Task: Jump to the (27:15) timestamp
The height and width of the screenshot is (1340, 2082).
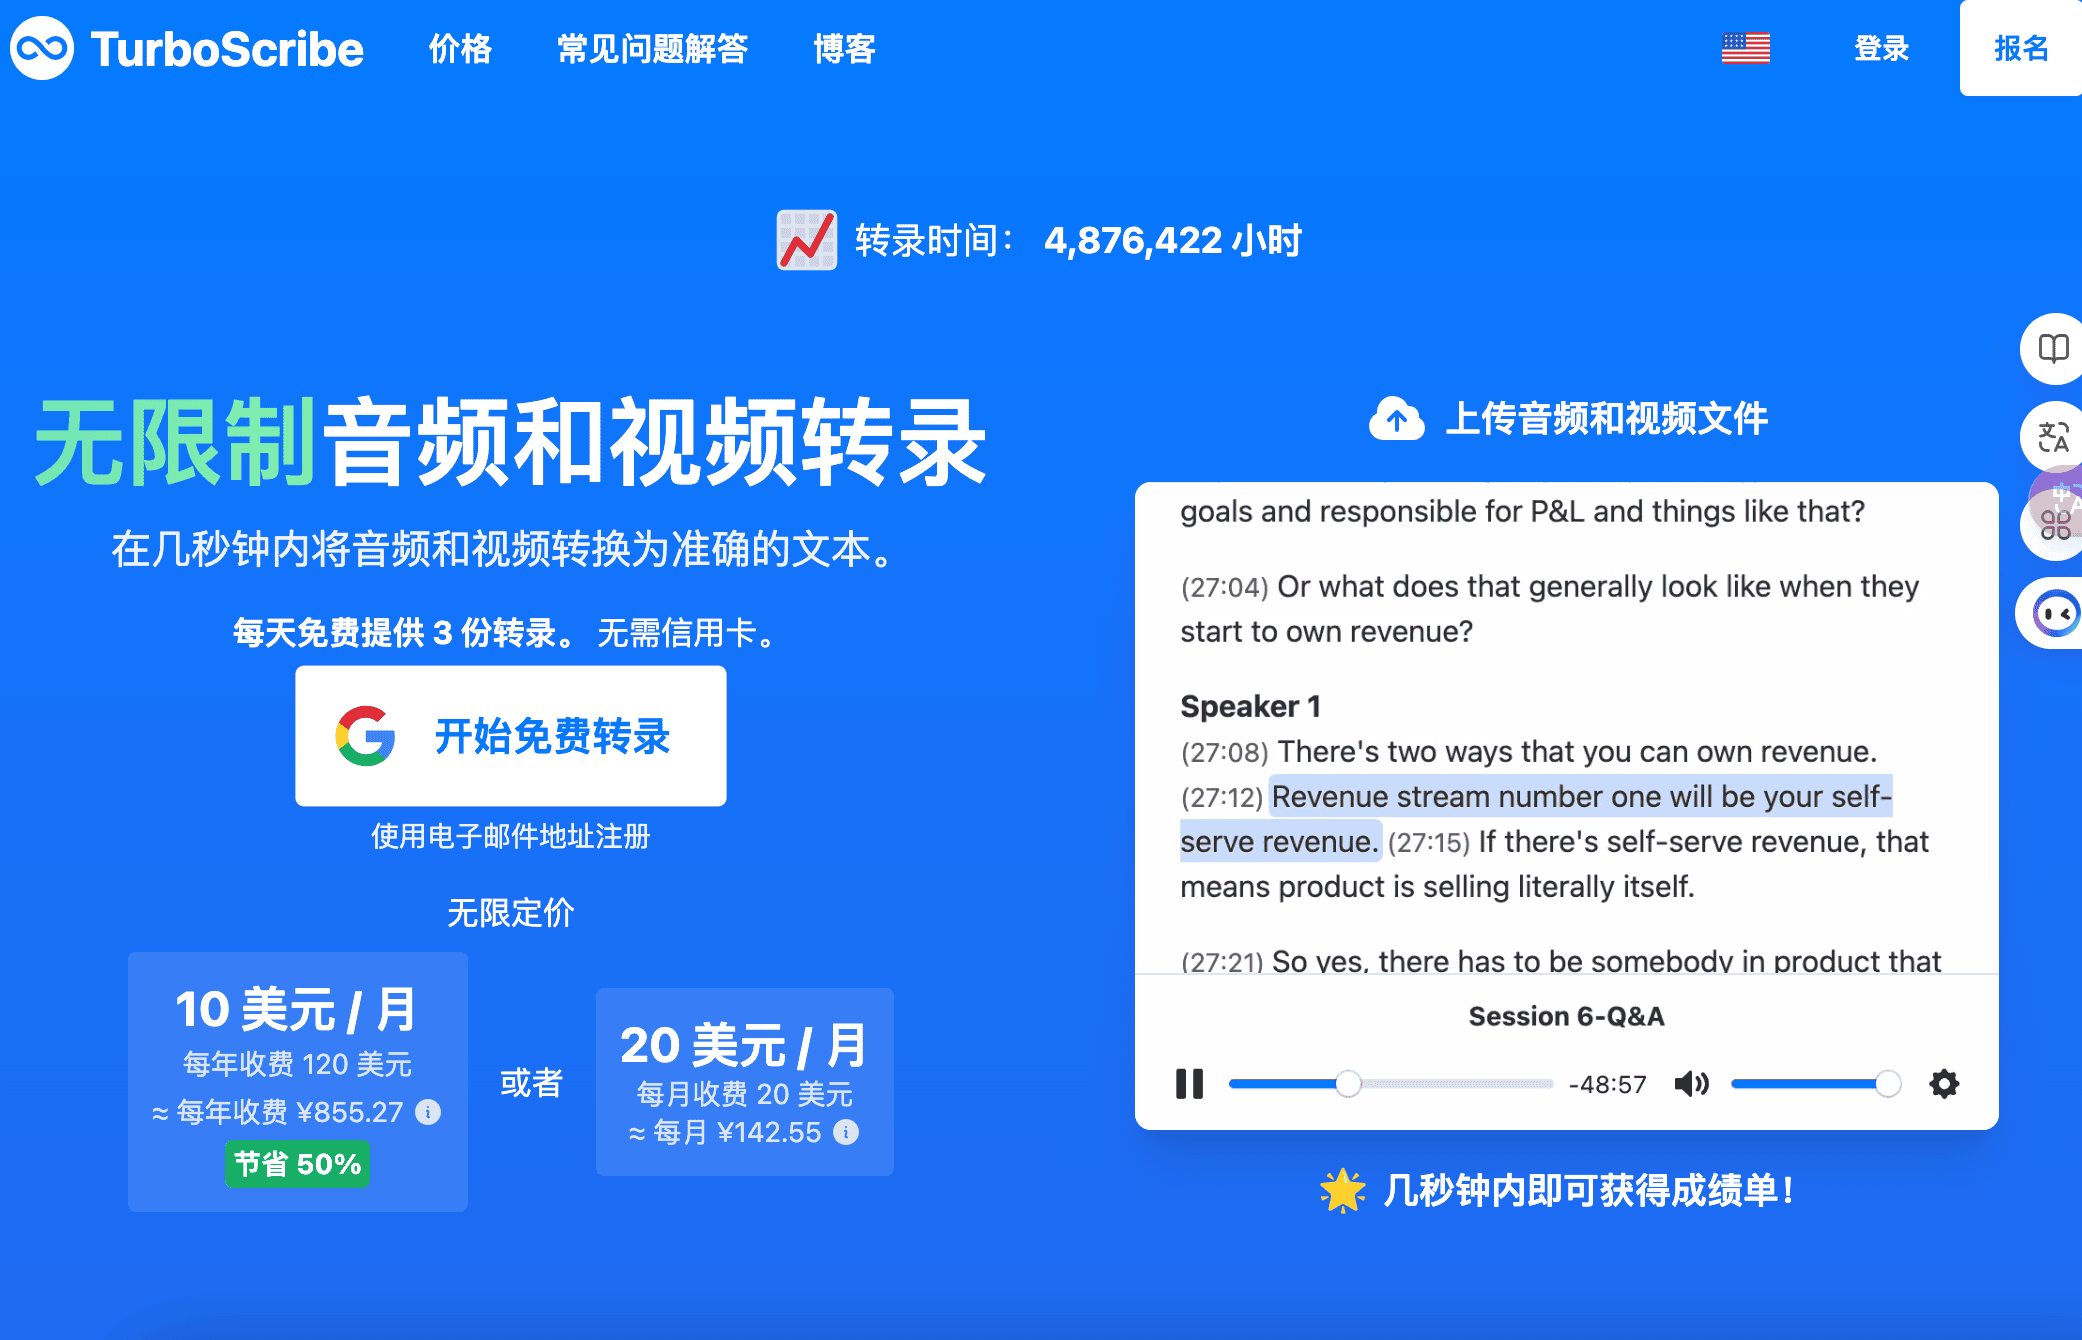Action: [1429, 842]
